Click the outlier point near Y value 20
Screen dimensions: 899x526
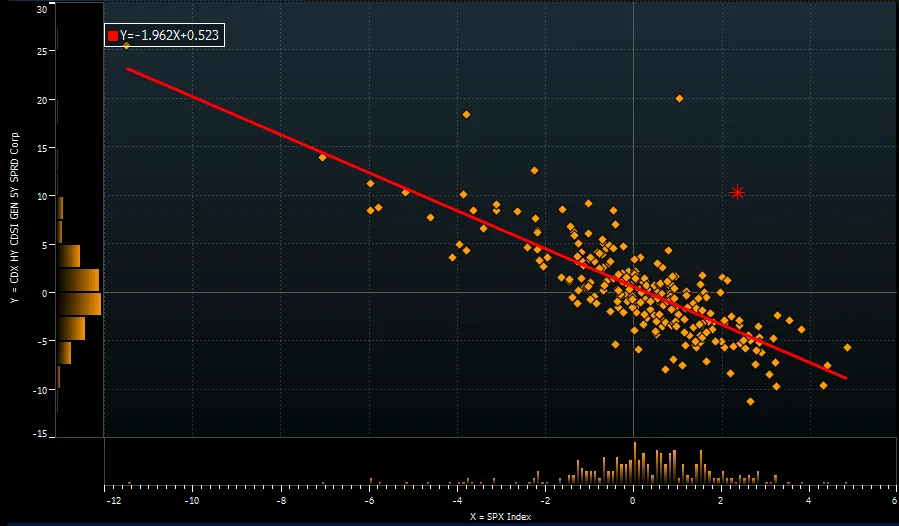point(679,98)
